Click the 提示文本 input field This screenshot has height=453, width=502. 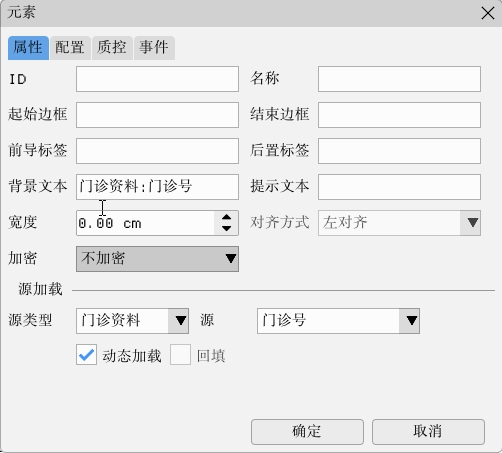pos(399,187)
